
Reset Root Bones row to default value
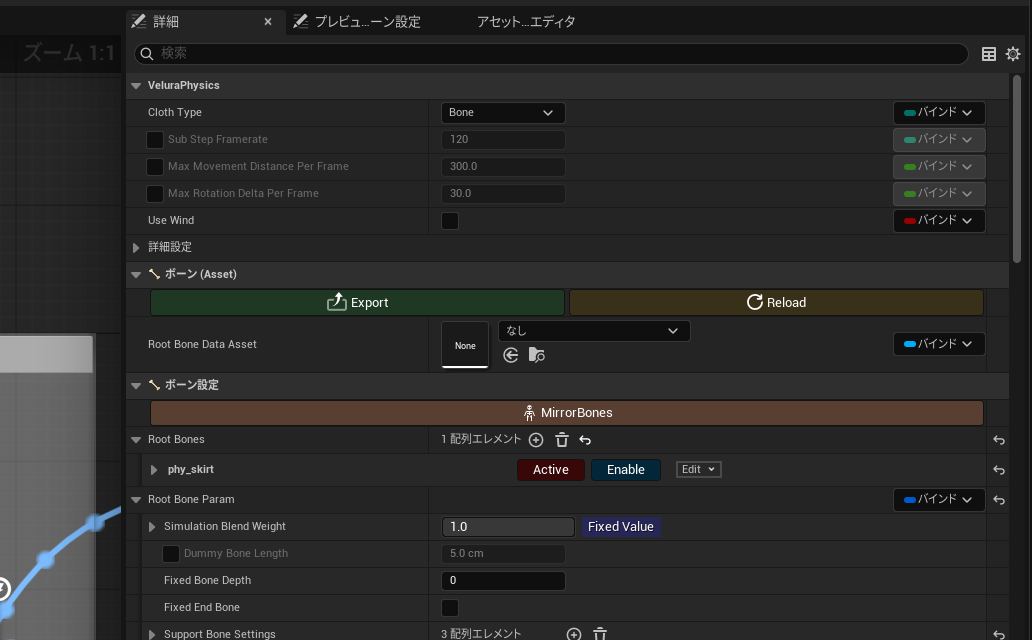[999, 440]
